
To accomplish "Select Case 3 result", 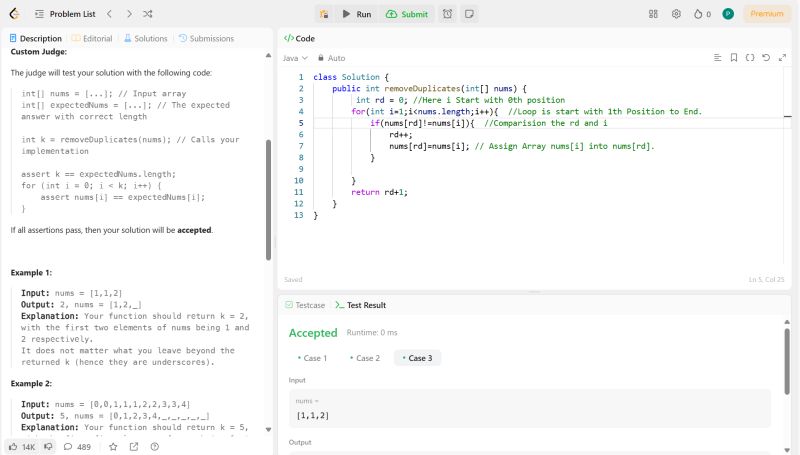I will pyautogui.click(x=417, y=358).
